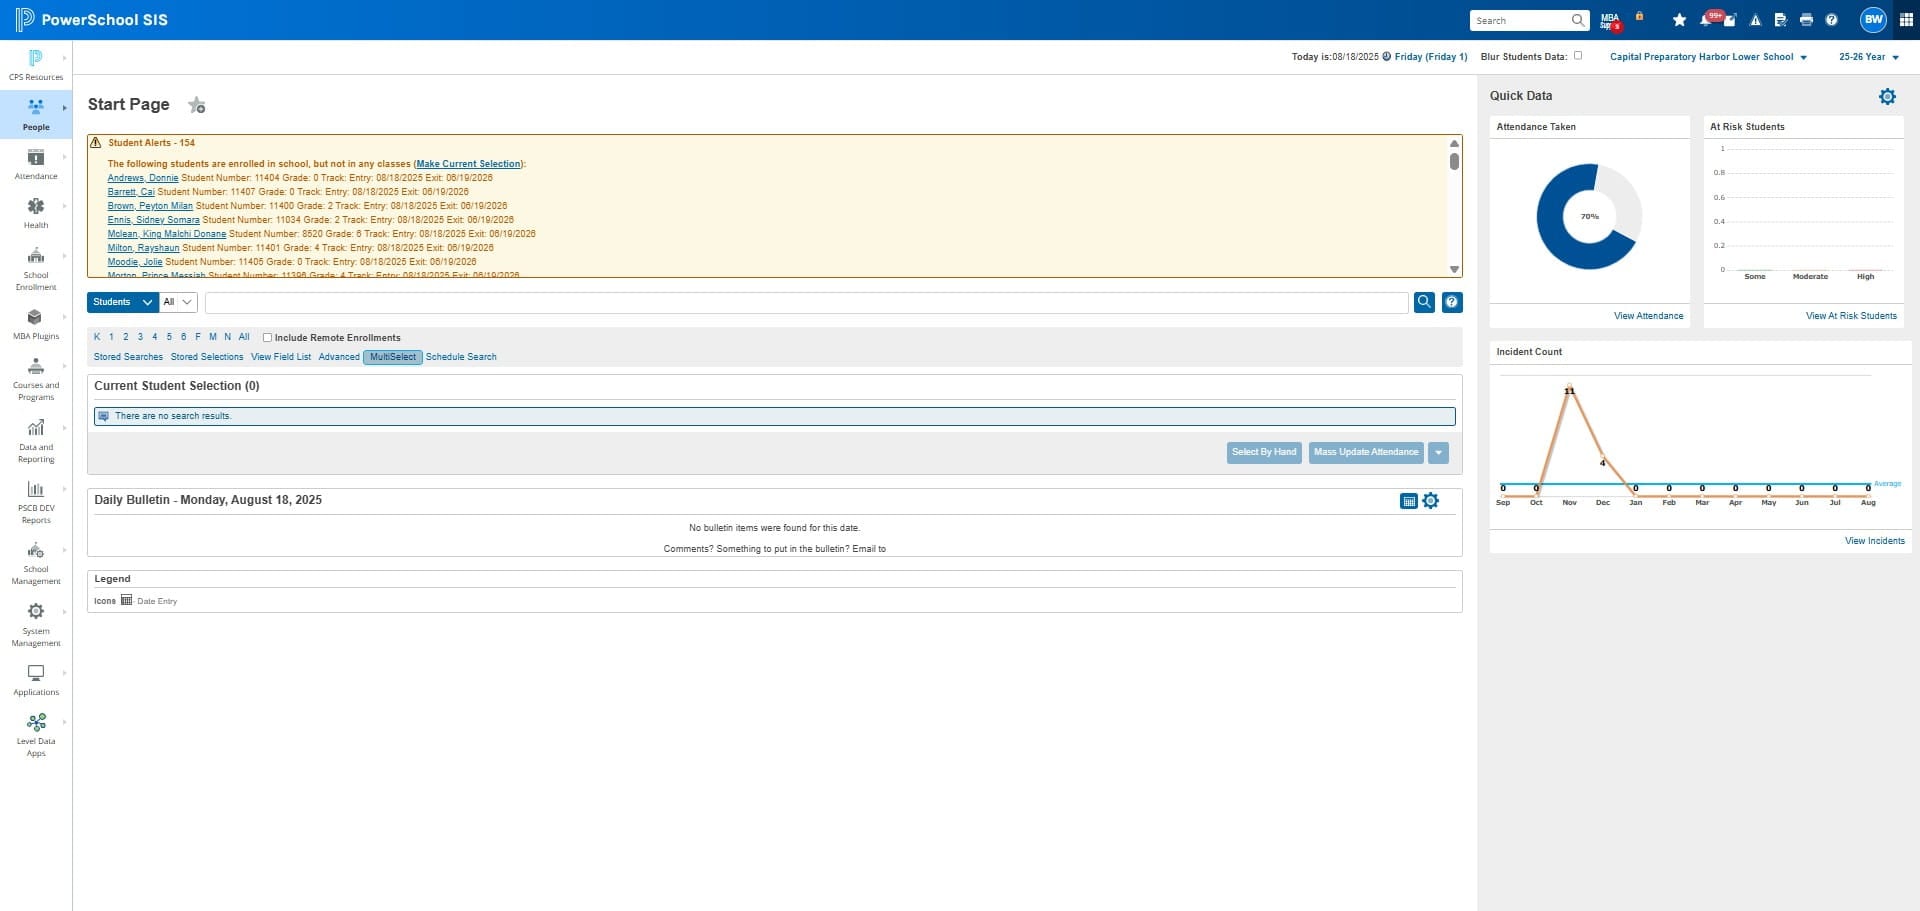This screenshot has width=1920, height=911.
Task: Open the 25-26 Year term dropdown
Action: [1868, 57]
